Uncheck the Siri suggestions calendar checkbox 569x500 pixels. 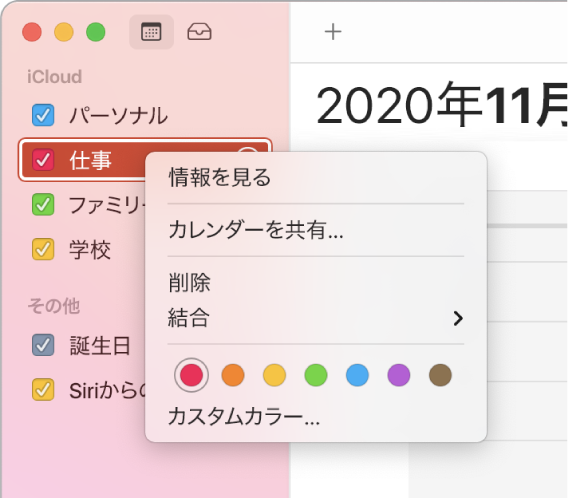[x=43, y=390]
